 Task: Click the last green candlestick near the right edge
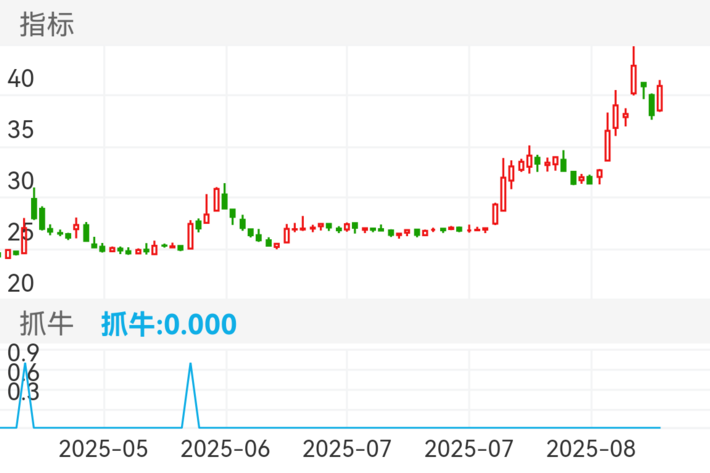(x=651, y=104)
